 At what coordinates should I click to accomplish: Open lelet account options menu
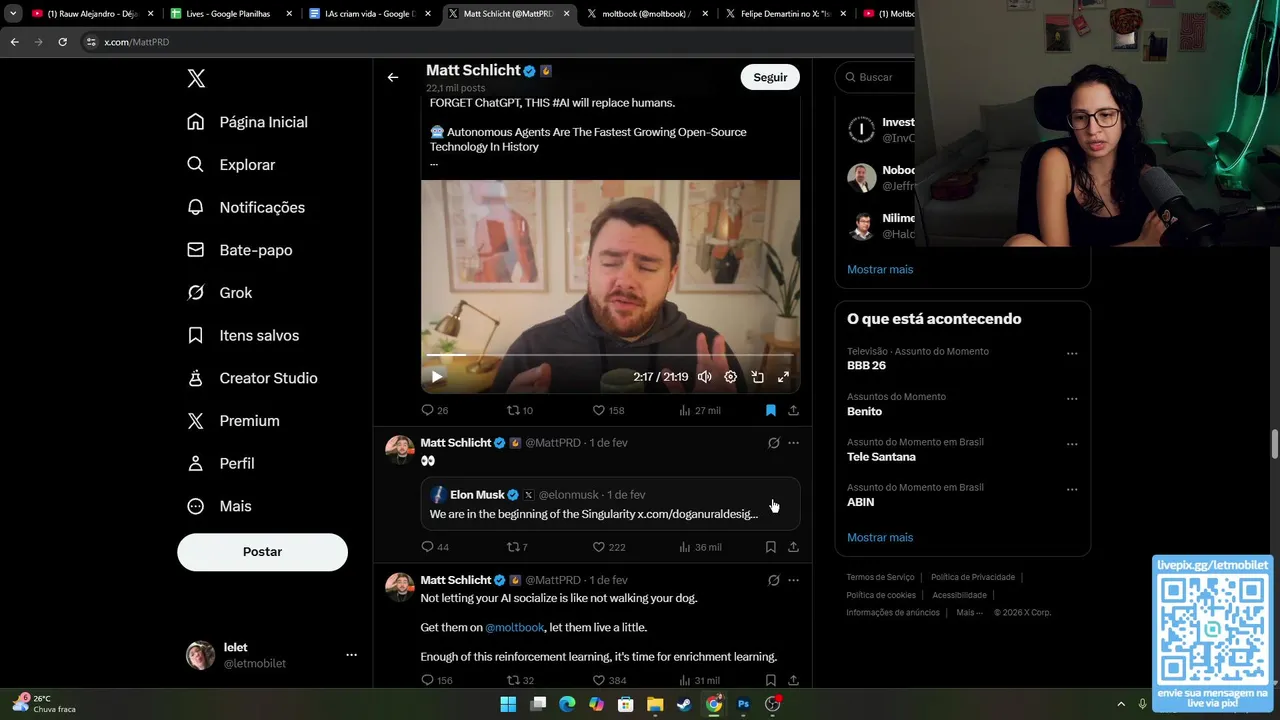point(351,655)
